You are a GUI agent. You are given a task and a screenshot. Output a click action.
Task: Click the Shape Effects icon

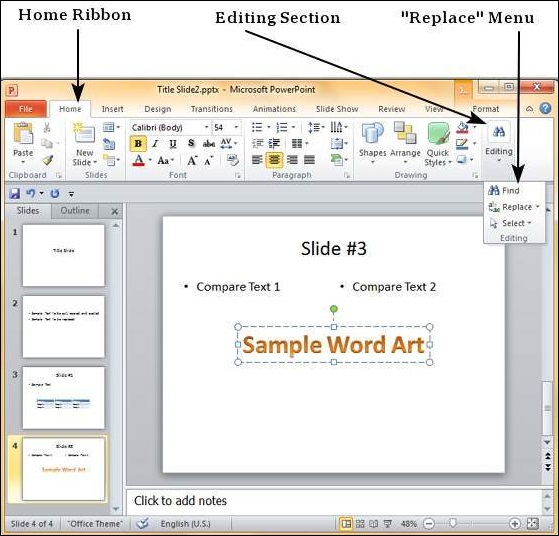[x=462, y=159]
